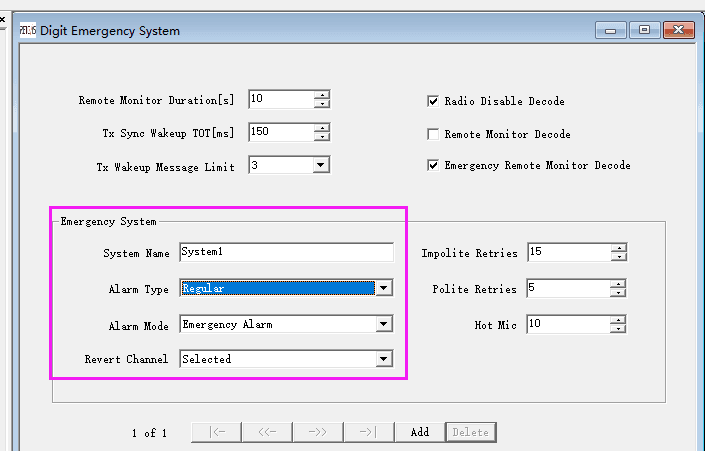This screenshot has width=705, height=451.
Task: Enable Remote Monitor Decode checkbox
Action: click(433, 134)
